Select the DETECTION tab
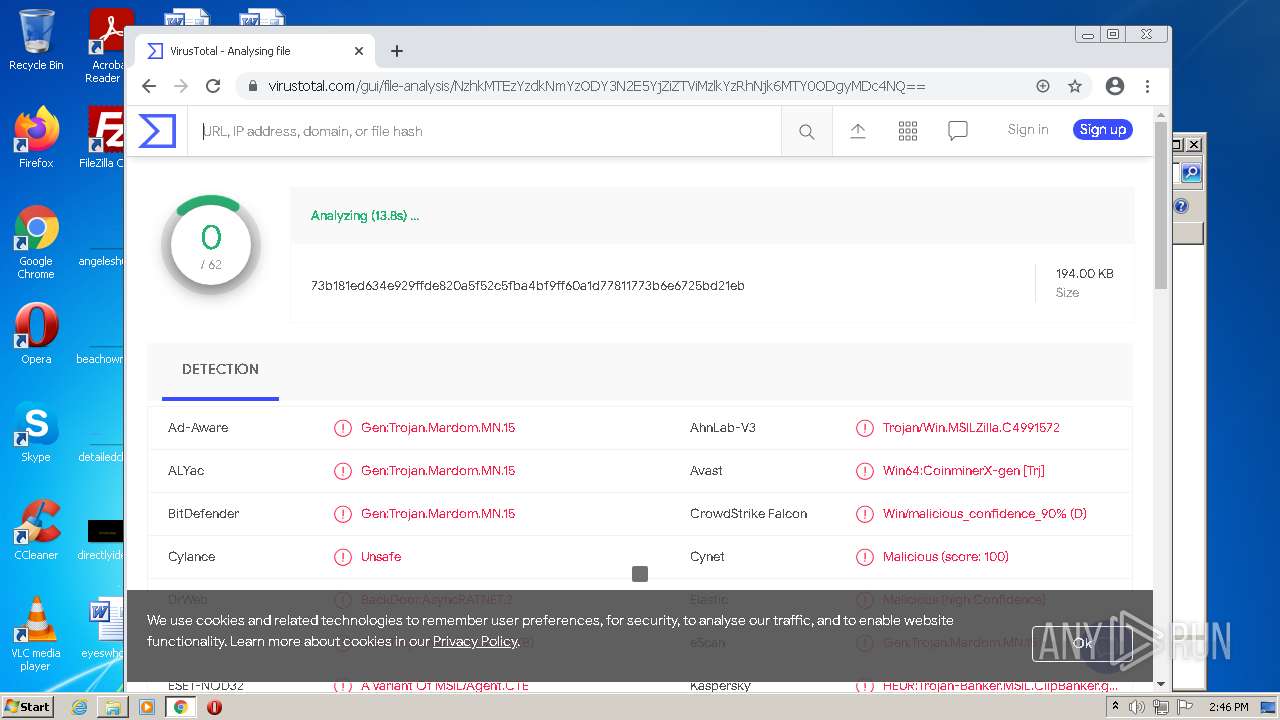The height and width of the screenshot is (720, 1280). point(220,369)
